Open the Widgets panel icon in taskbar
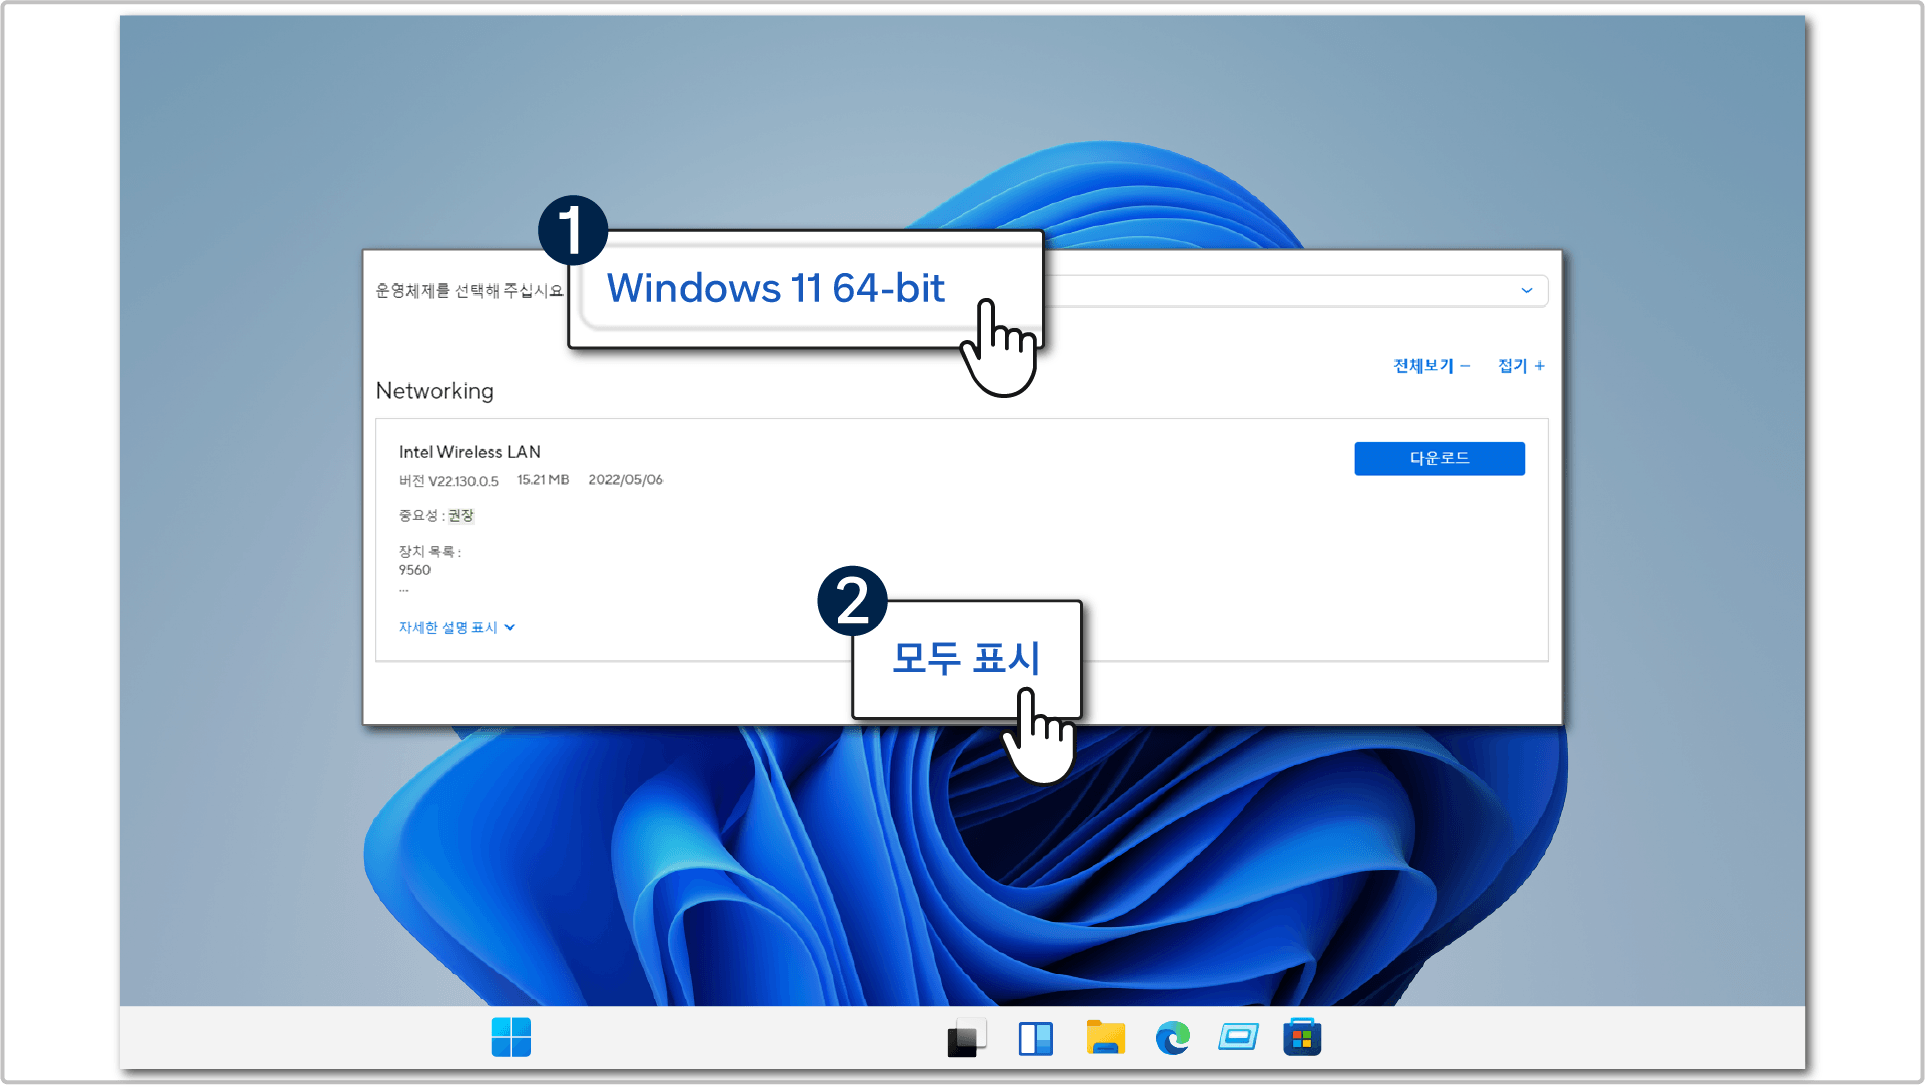The width and height of the screenshot is (1925, 1089). point(1035,1038)
